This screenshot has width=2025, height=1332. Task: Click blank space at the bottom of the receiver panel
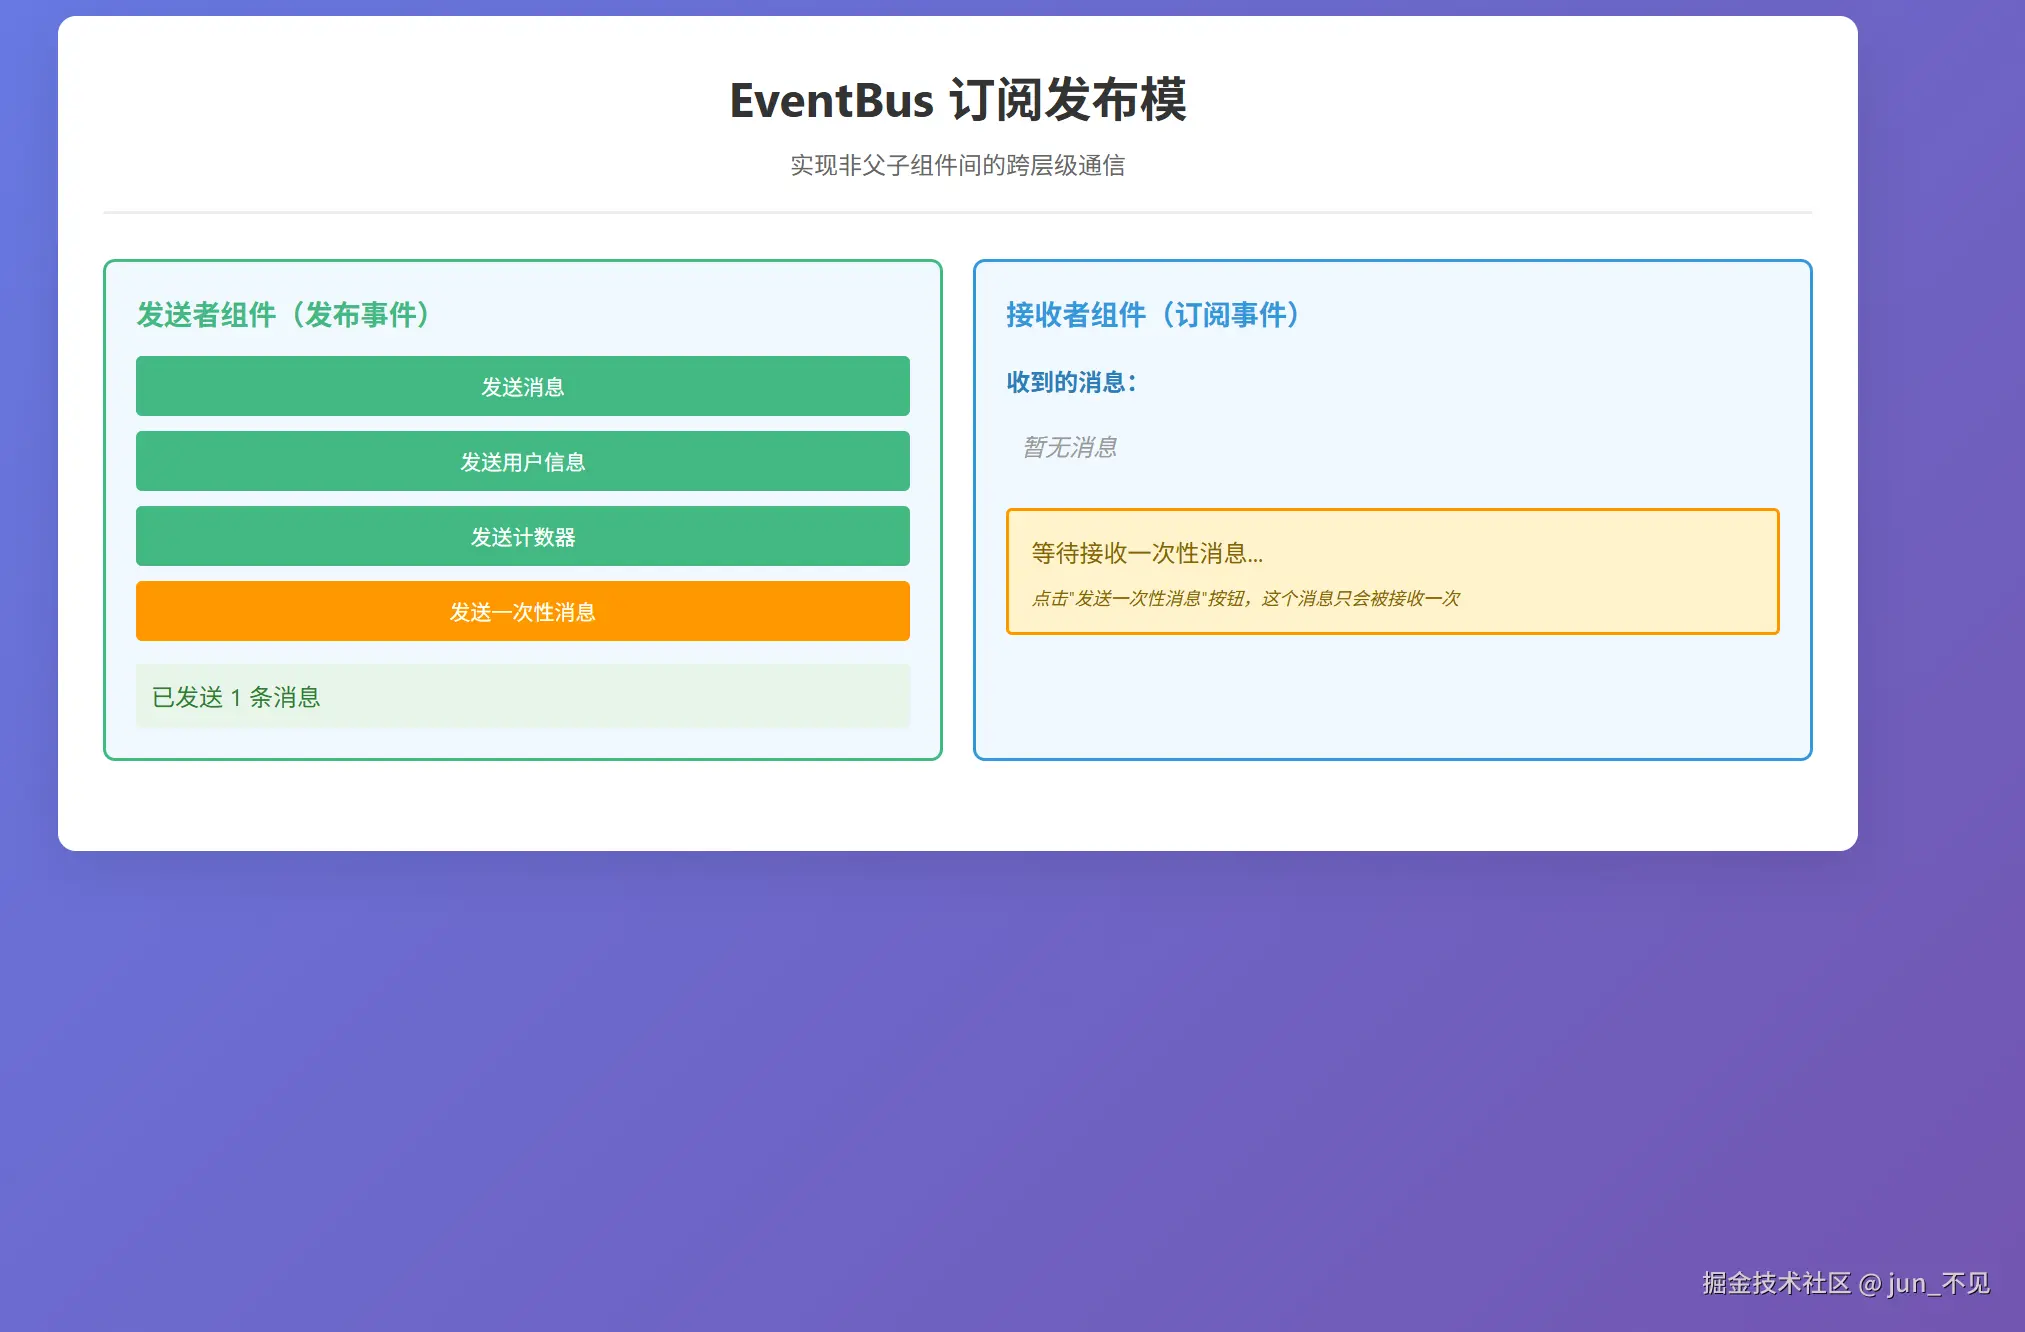pos(1392,700)
